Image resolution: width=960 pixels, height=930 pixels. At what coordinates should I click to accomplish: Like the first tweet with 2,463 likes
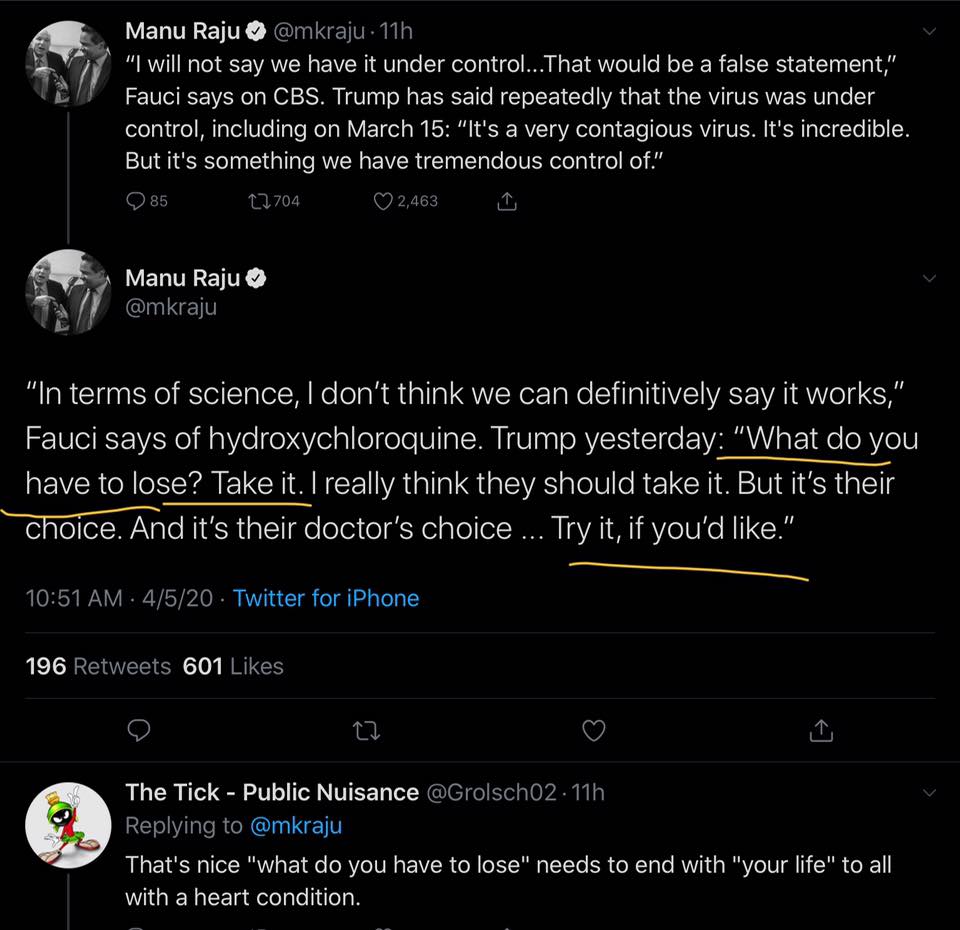tap(382, 201)
